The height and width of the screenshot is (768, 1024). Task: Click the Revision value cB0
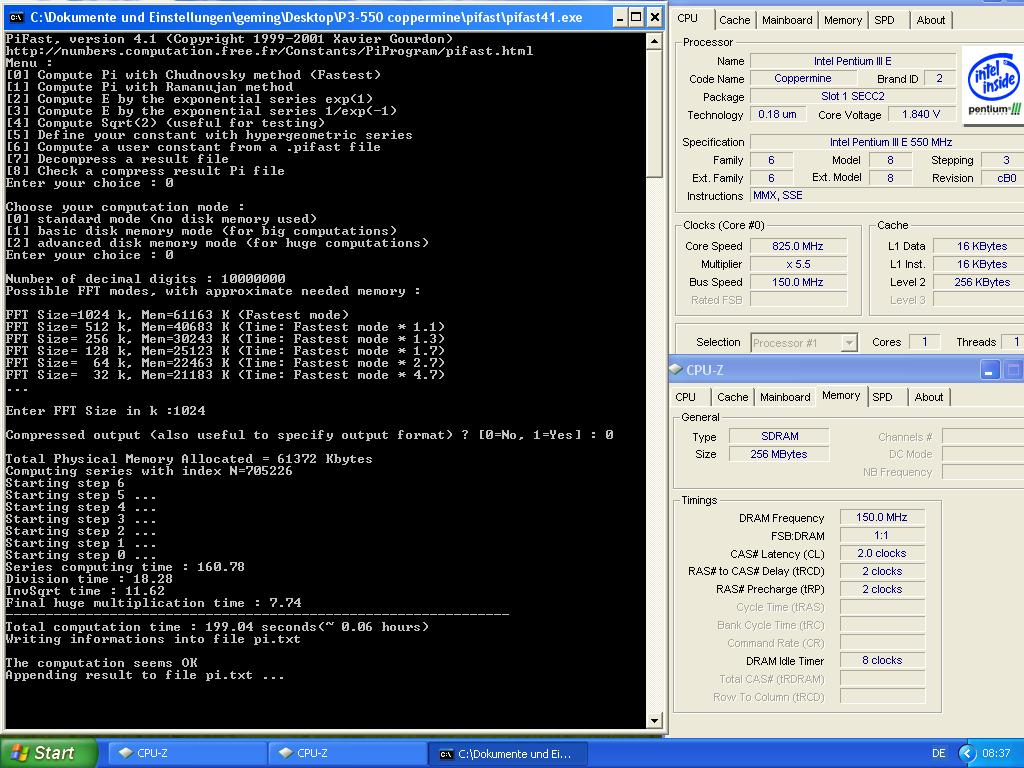[x=1004, y=178]
